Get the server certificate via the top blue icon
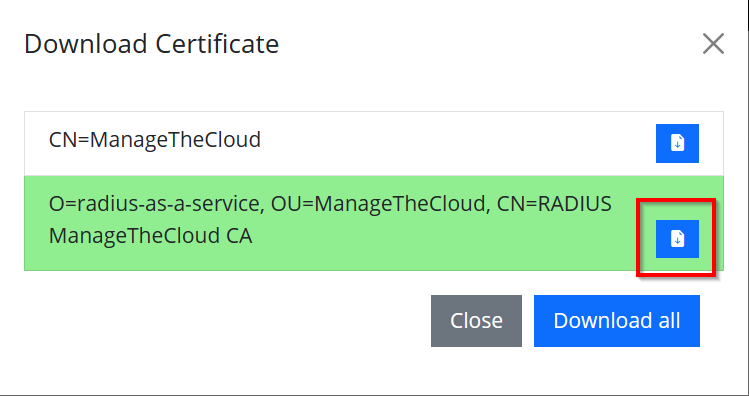 tap(677, 143)
